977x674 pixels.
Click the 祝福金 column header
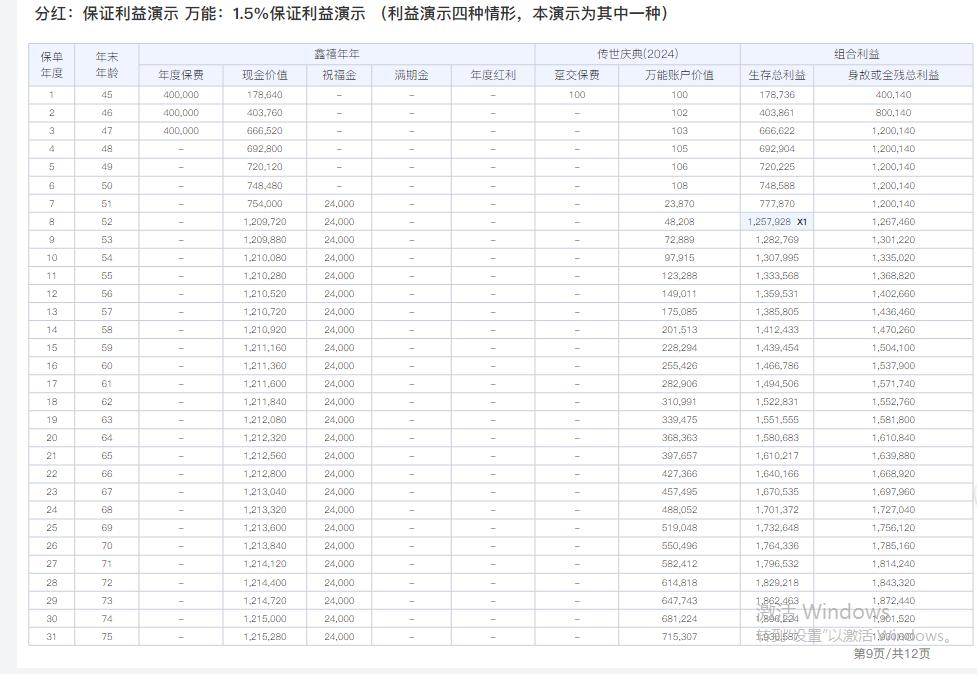click(338, 76)
